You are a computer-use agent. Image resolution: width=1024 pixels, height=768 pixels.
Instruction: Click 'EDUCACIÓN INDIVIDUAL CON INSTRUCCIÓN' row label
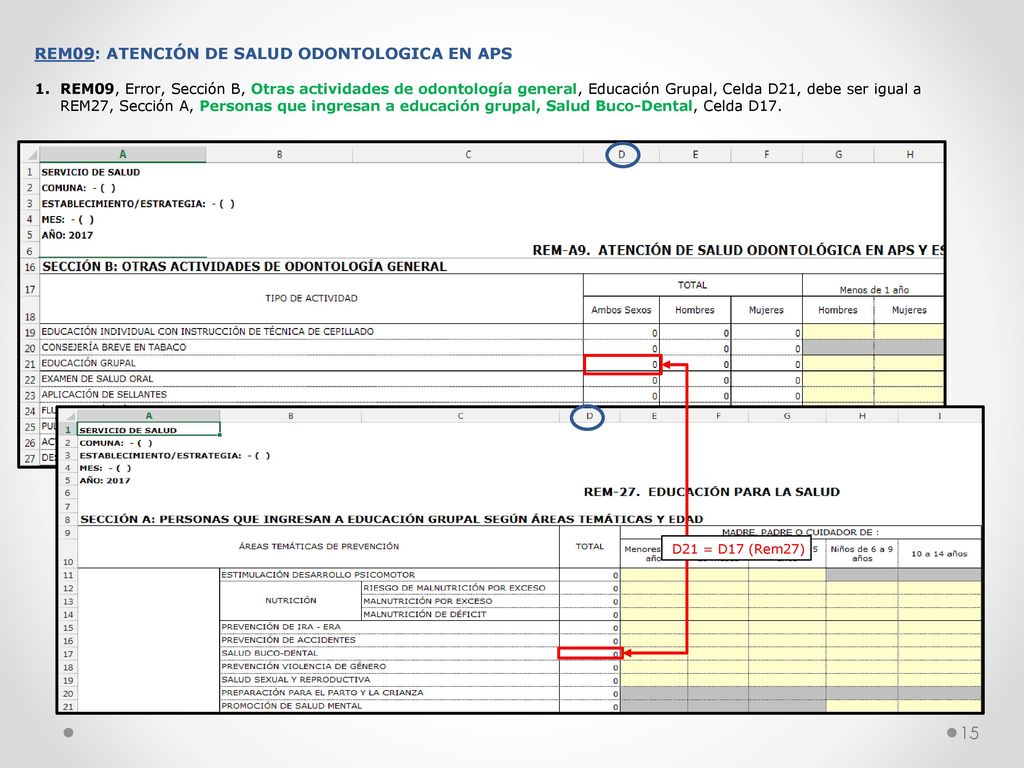point(208,332)
